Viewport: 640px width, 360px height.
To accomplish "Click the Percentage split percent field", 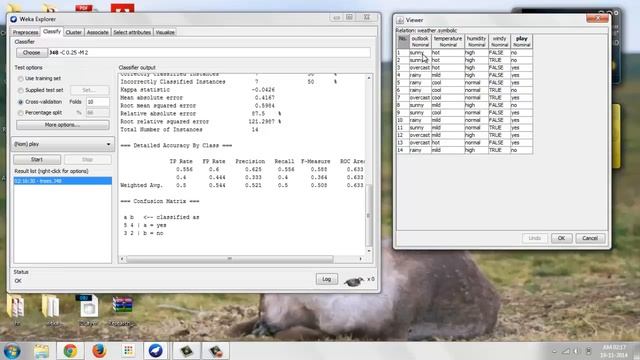I will click(98, 113).
